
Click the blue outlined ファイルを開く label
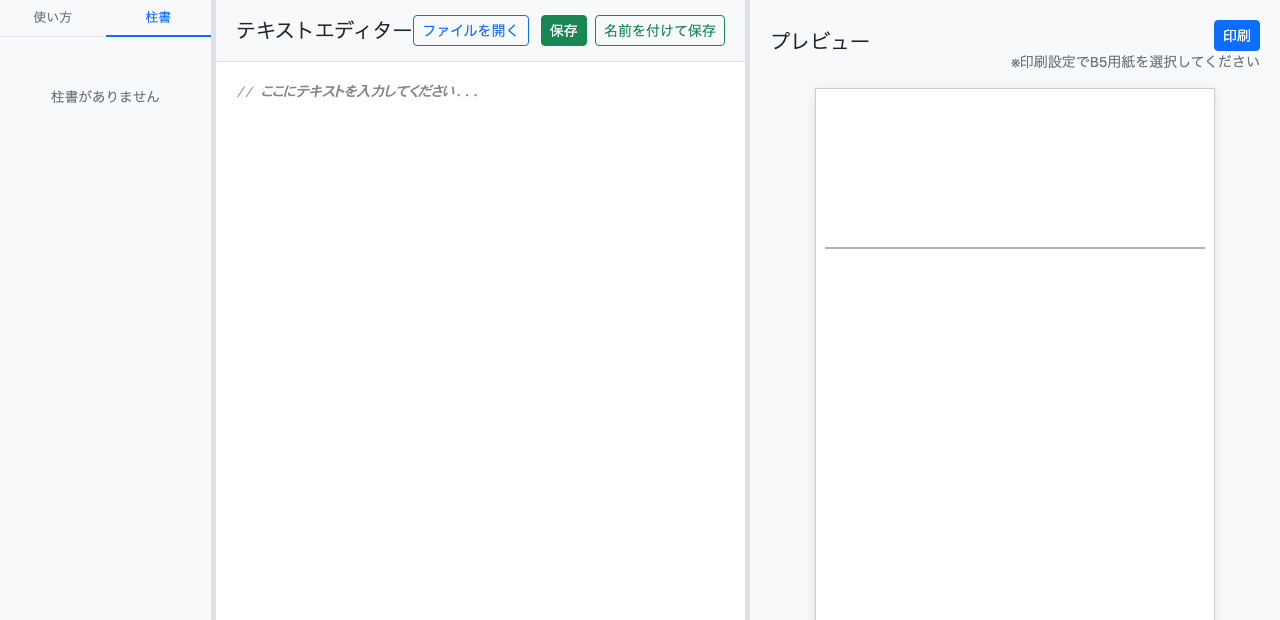click(x=470, y=30)
